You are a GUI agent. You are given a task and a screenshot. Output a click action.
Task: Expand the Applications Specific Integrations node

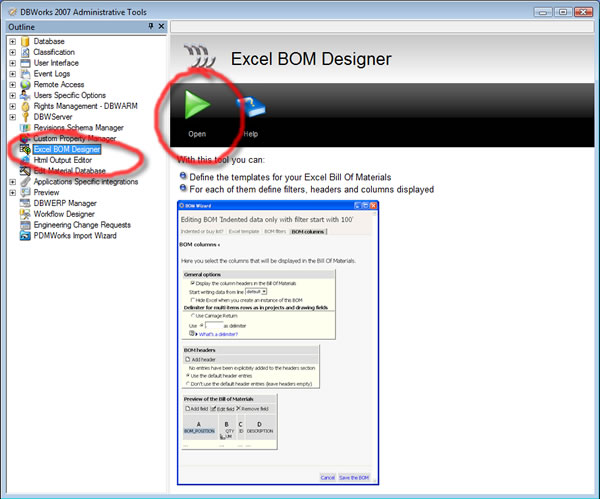coord(13,182)
